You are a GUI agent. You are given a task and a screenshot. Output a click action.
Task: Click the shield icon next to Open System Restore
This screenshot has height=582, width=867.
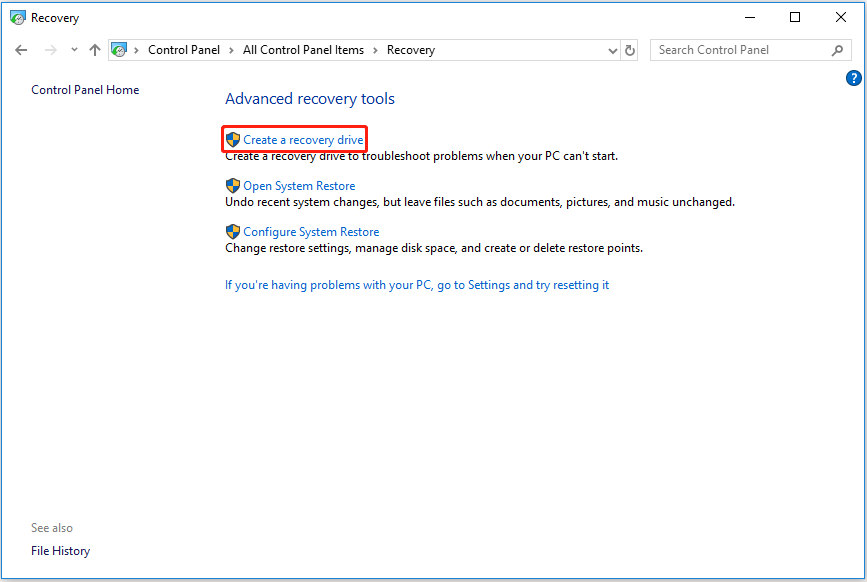[233, 185]
